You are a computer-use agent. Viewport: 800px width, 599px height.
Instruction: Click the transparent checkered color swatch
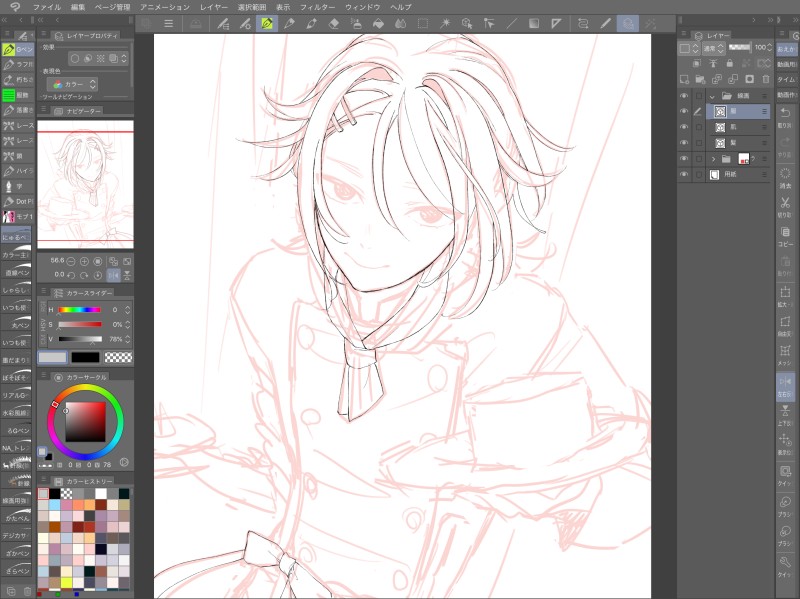[x=118, y=358]
